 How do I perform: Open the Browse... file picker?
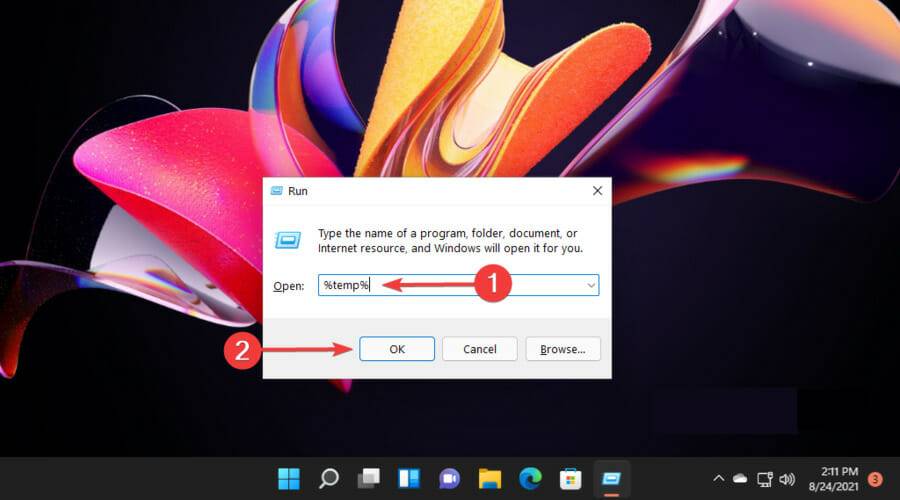(562, 349)
